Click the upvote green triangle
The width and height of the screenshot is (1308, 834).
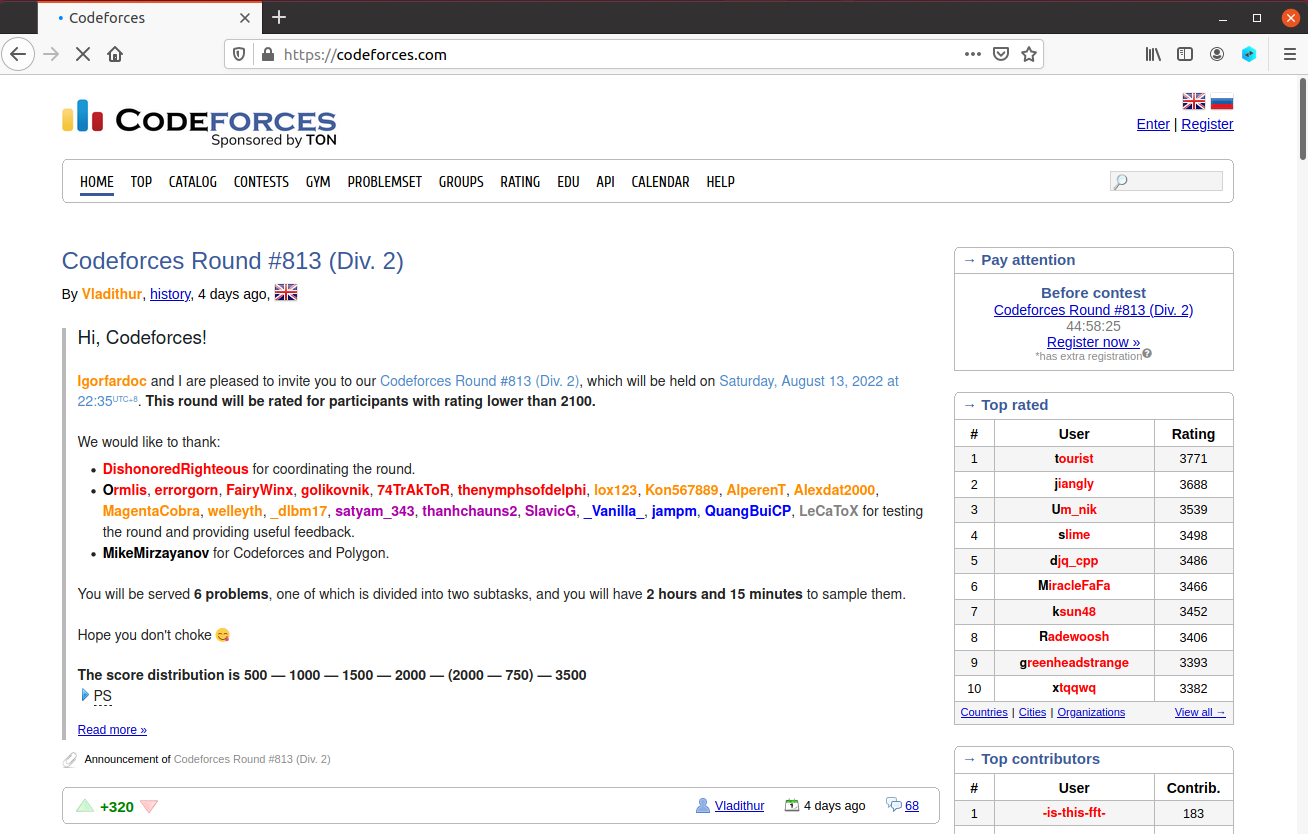coord(85,806)
